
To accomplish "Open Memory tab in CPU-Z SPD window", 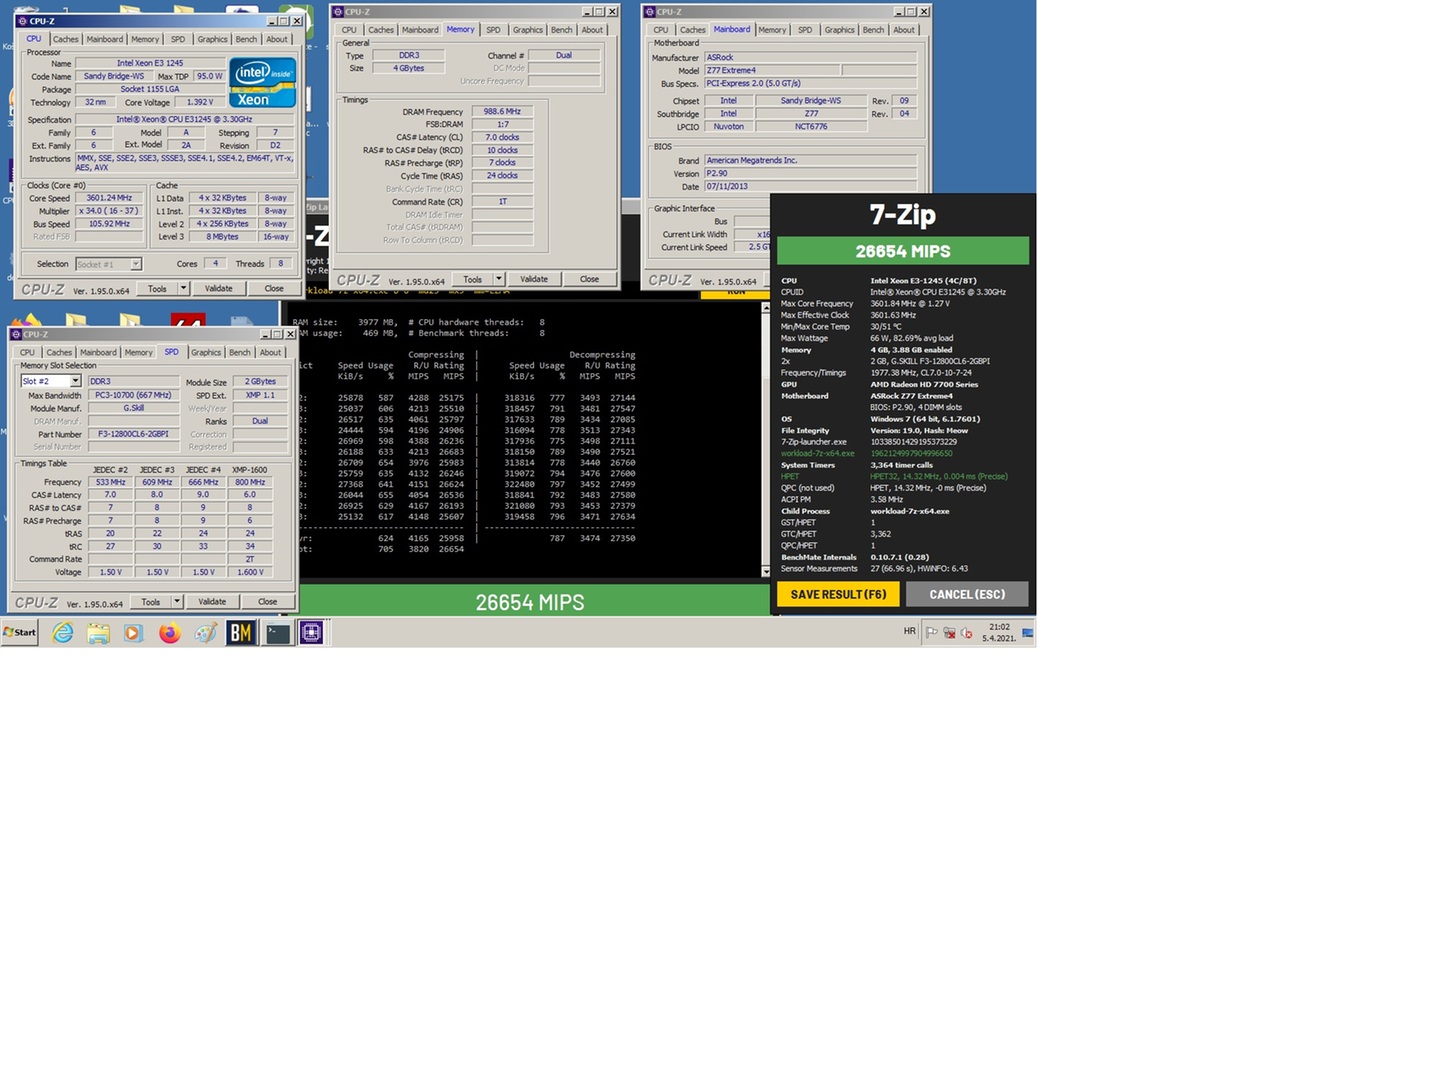I will (139, 352).
